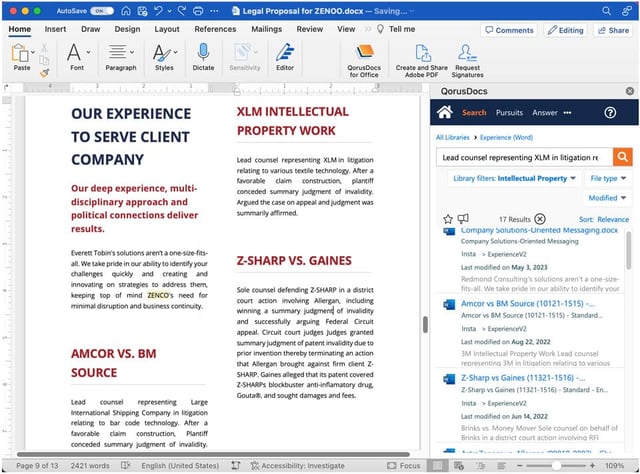Clear results with the circled X
The image size is (640, 474).
(x=540, y=219)
